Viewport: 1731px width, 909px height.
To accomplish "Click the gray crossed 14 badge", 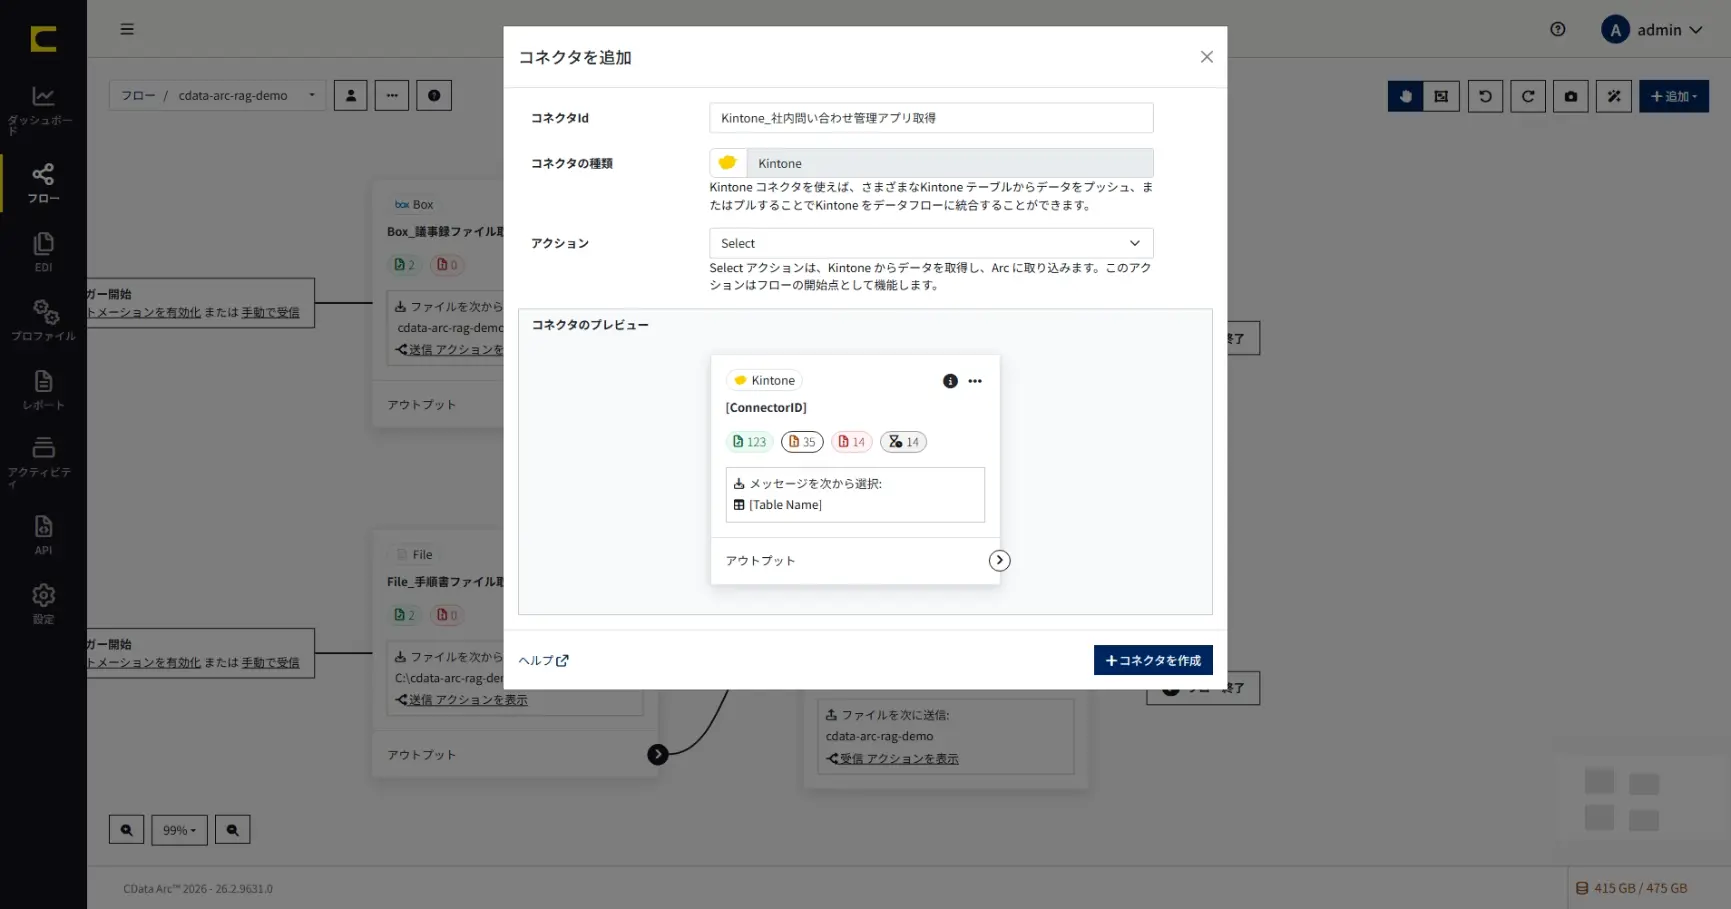I will point(904,442).
